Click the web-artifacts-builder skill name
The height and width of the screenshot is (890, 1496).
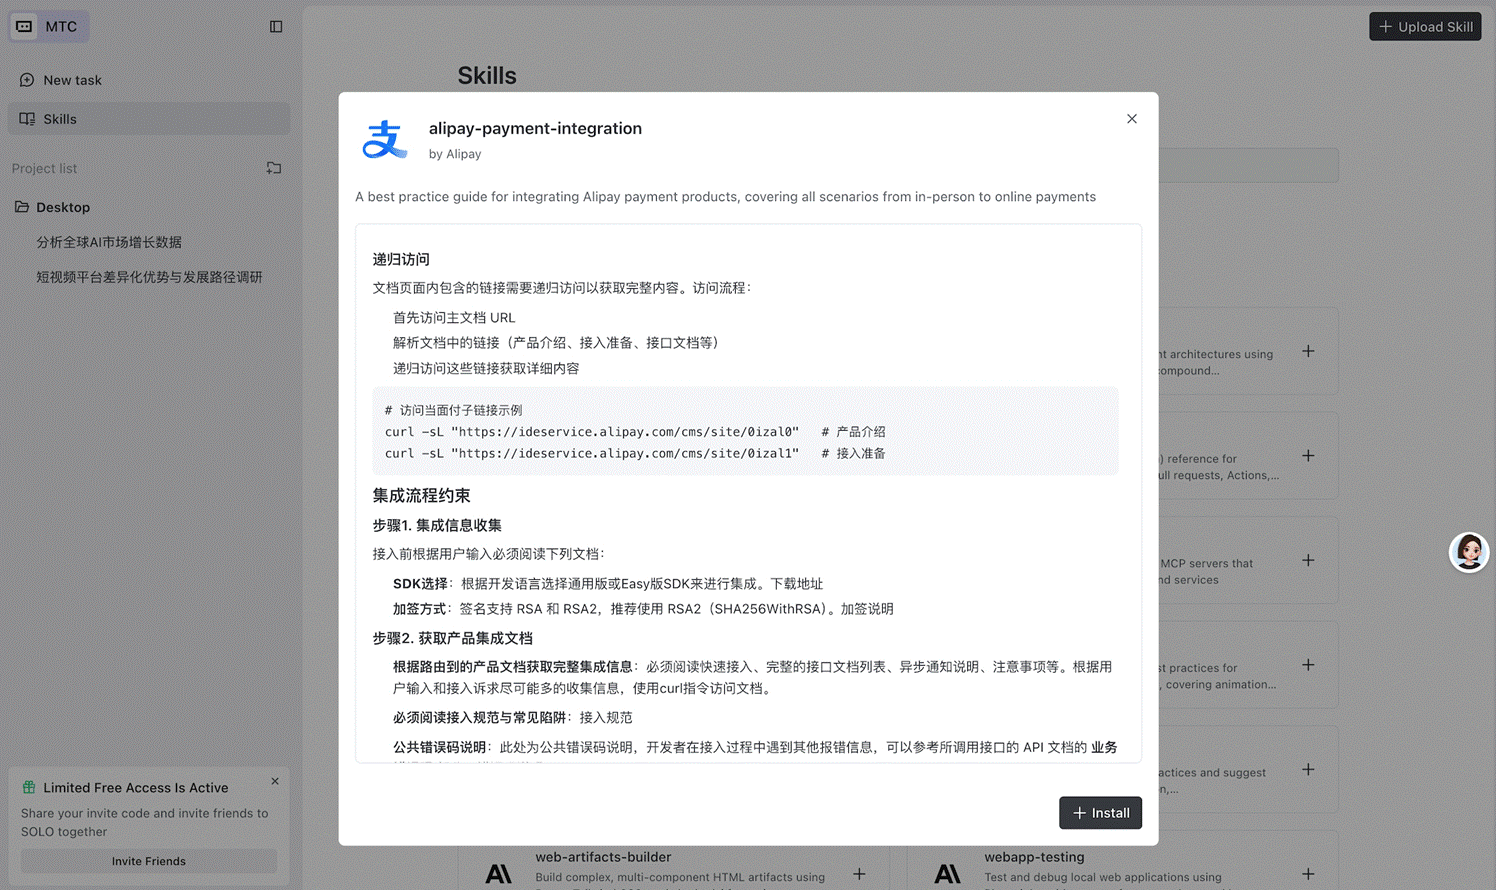(x=603, y=857)
